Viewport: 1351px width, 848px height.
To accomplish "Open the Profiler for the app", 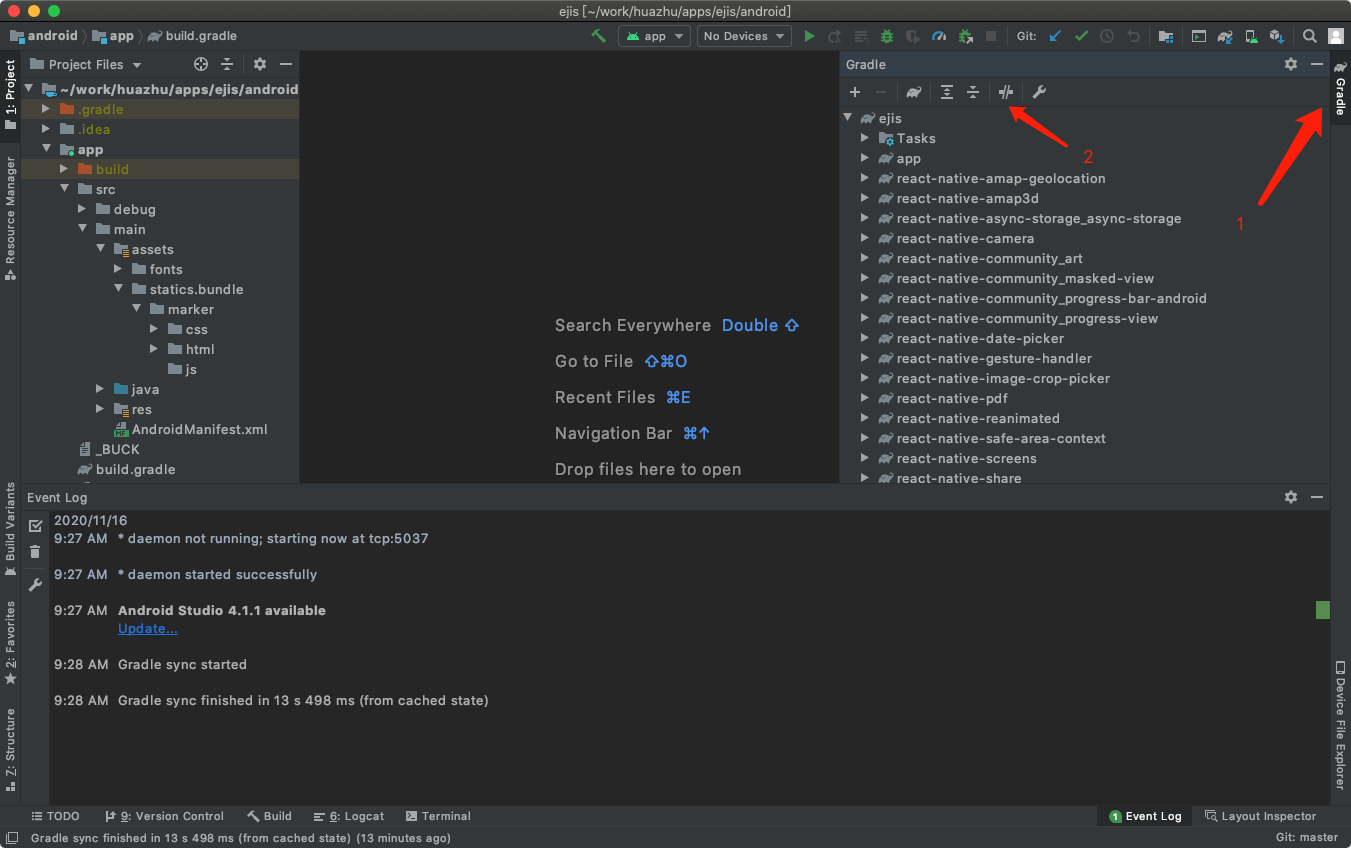I will tap(938, 36).
